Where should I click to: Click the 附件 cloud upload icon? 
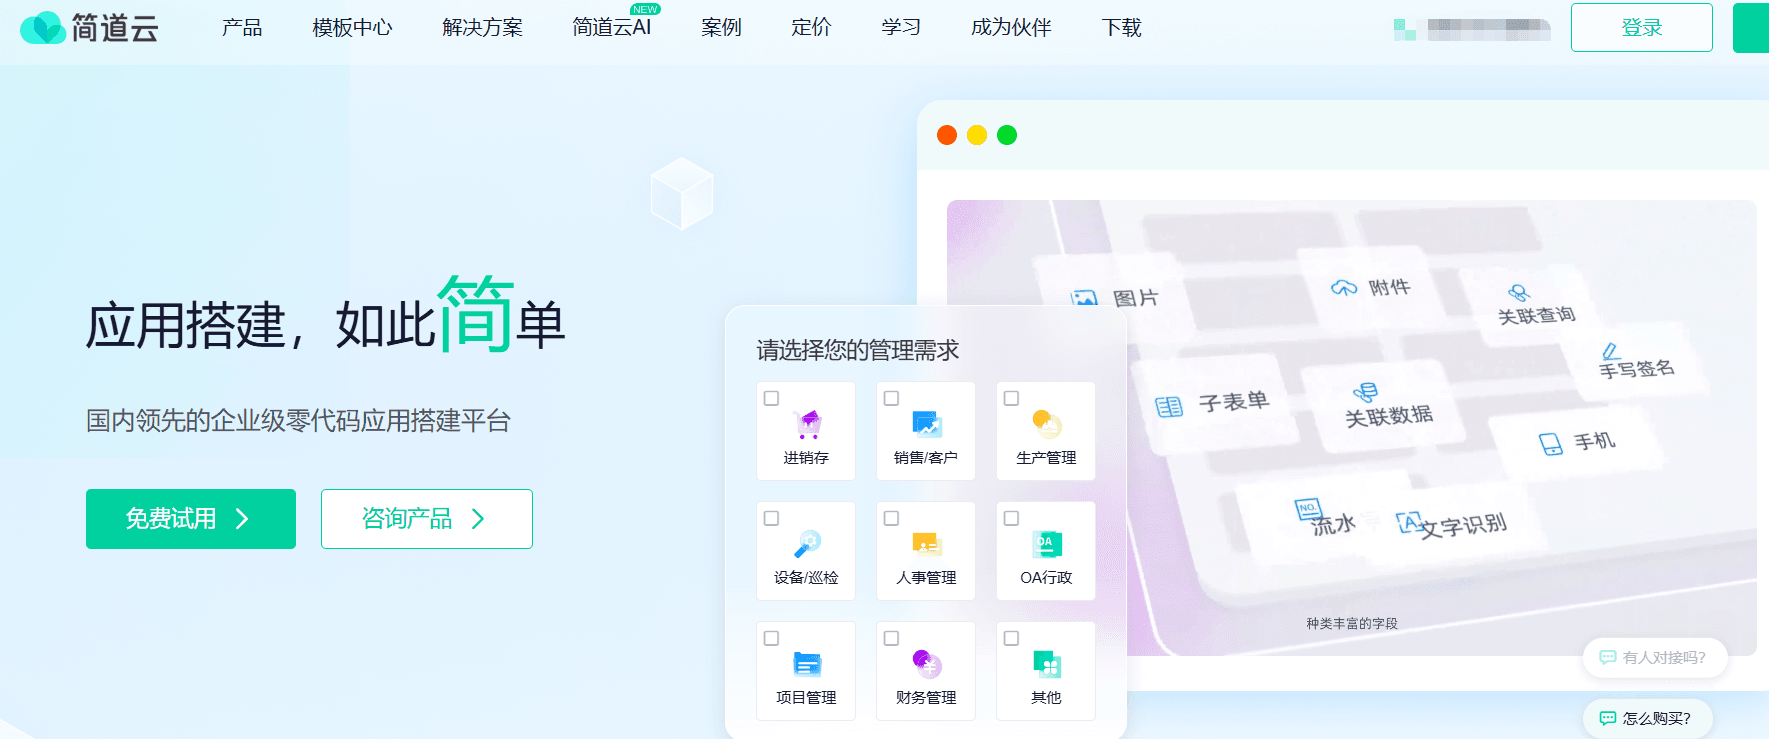tap(1344, 288)
